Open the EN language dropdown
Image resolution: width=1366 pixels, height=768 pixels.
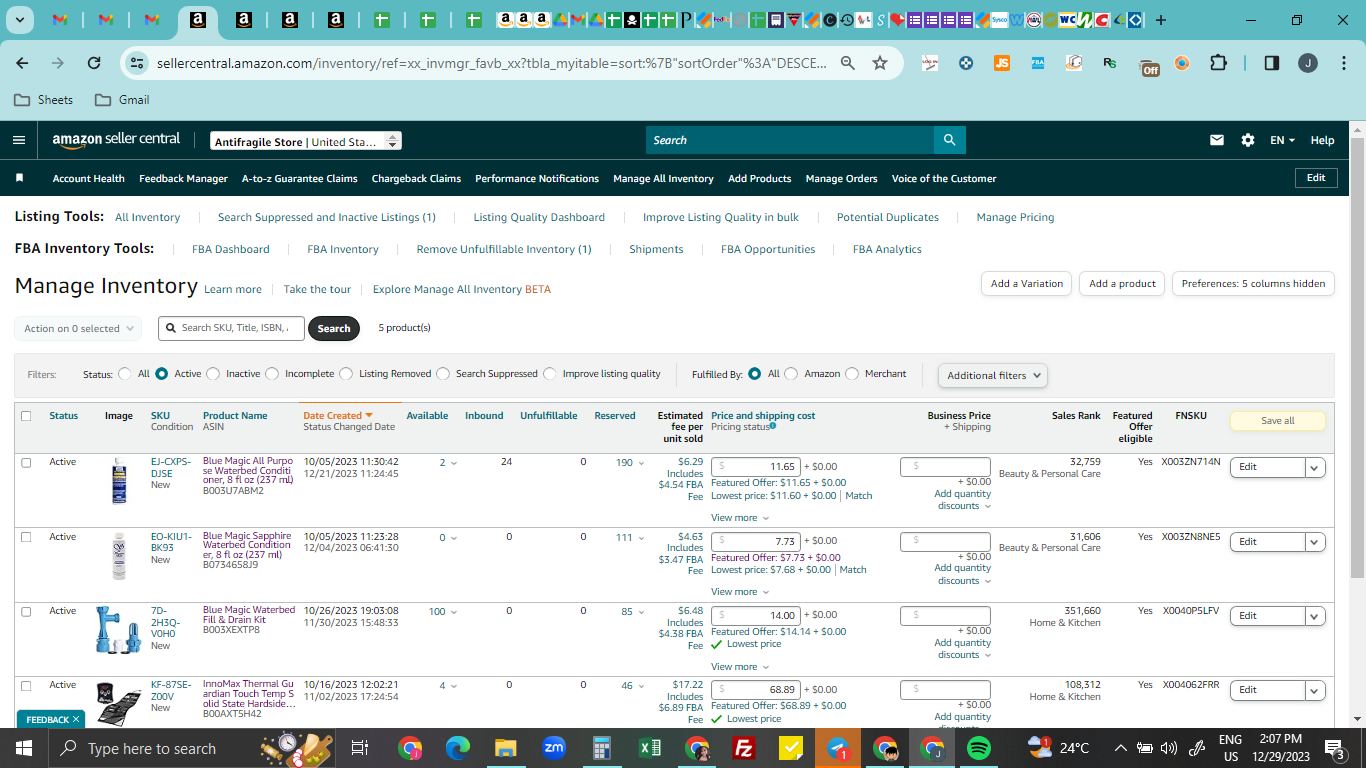click(1283, 140)
